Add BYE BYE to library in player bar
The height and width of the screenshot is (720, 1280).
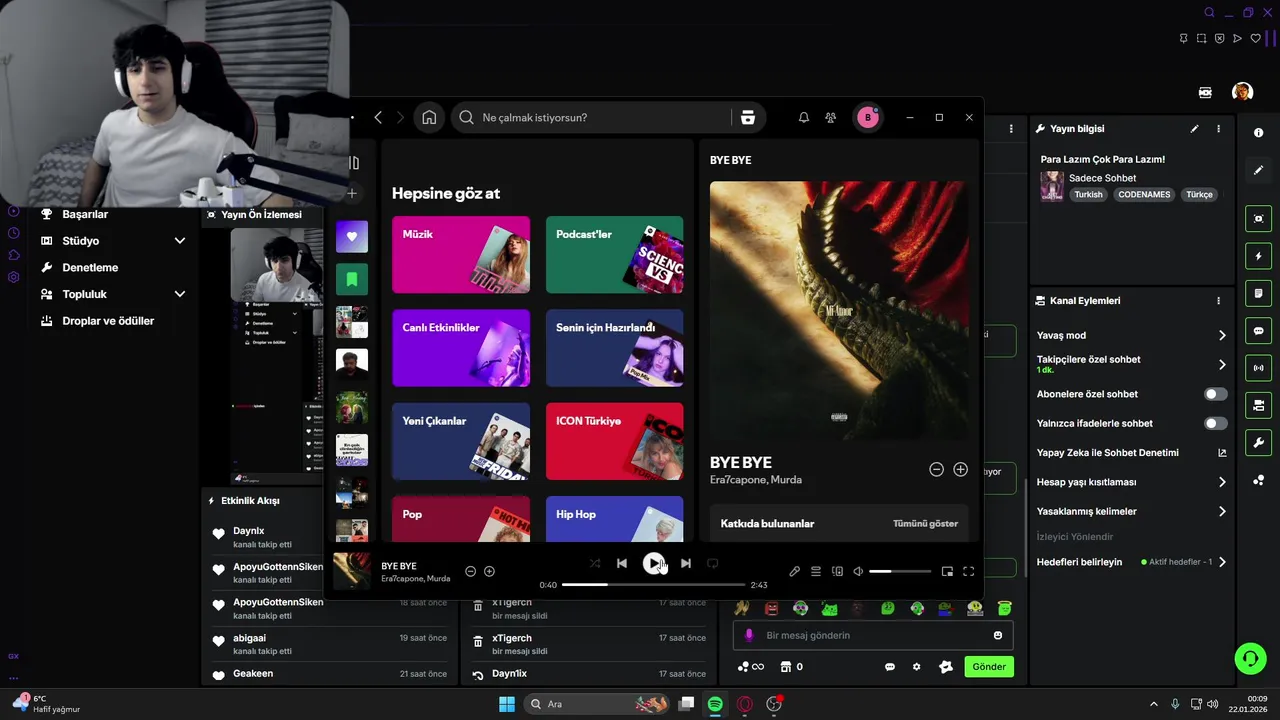click(489, 571)
